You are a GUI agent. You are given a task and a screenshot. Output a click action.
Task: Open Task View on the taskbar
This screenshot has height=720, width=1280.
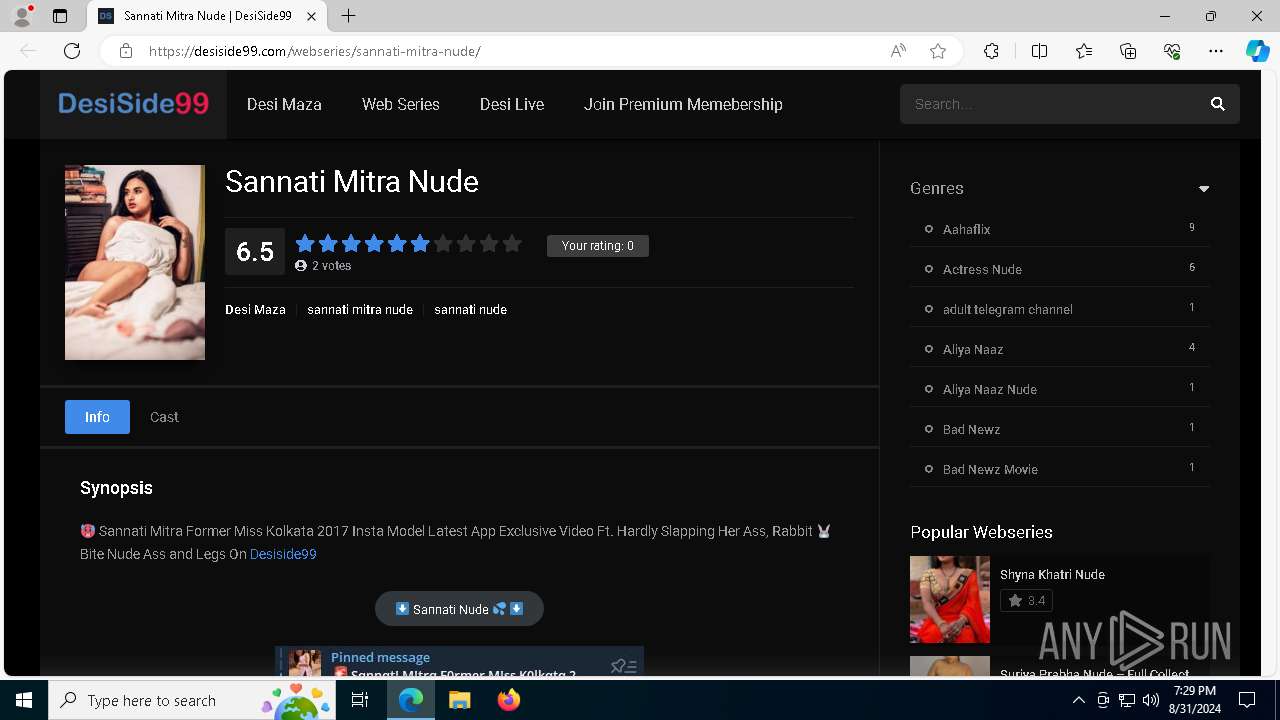pyautogui.click(x=360, y=700)
